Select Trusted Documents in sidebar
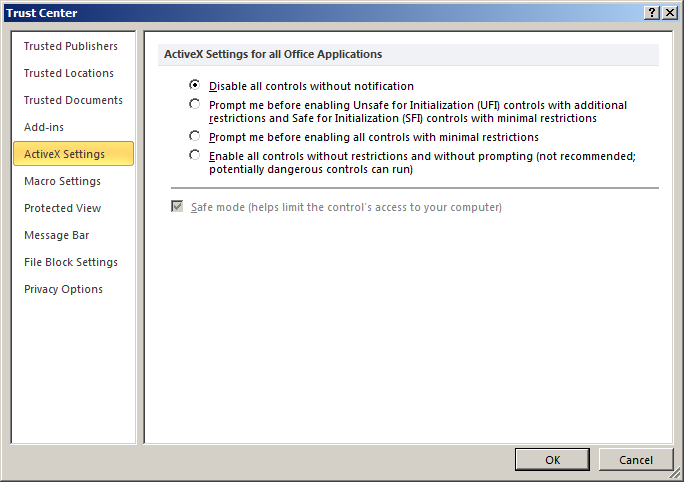Viewport: 684px width, 482px height. (x=73, y=100)
